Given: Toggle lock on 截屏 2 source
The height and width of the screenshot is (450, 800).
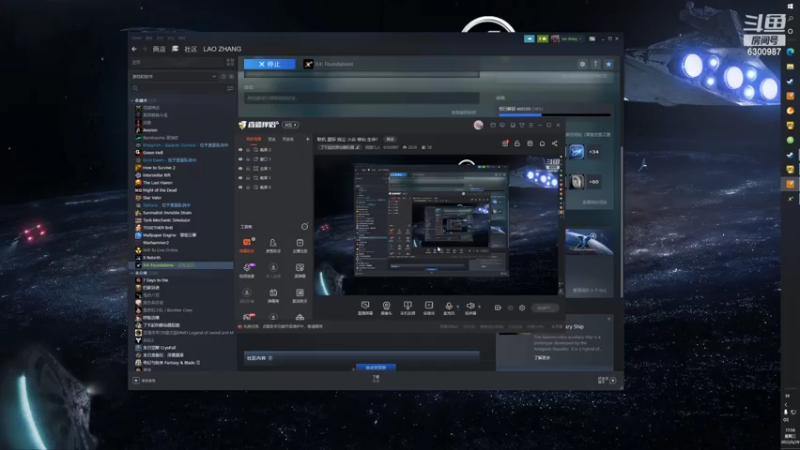Looking at the screenshot, I should (x=248, y=150).
